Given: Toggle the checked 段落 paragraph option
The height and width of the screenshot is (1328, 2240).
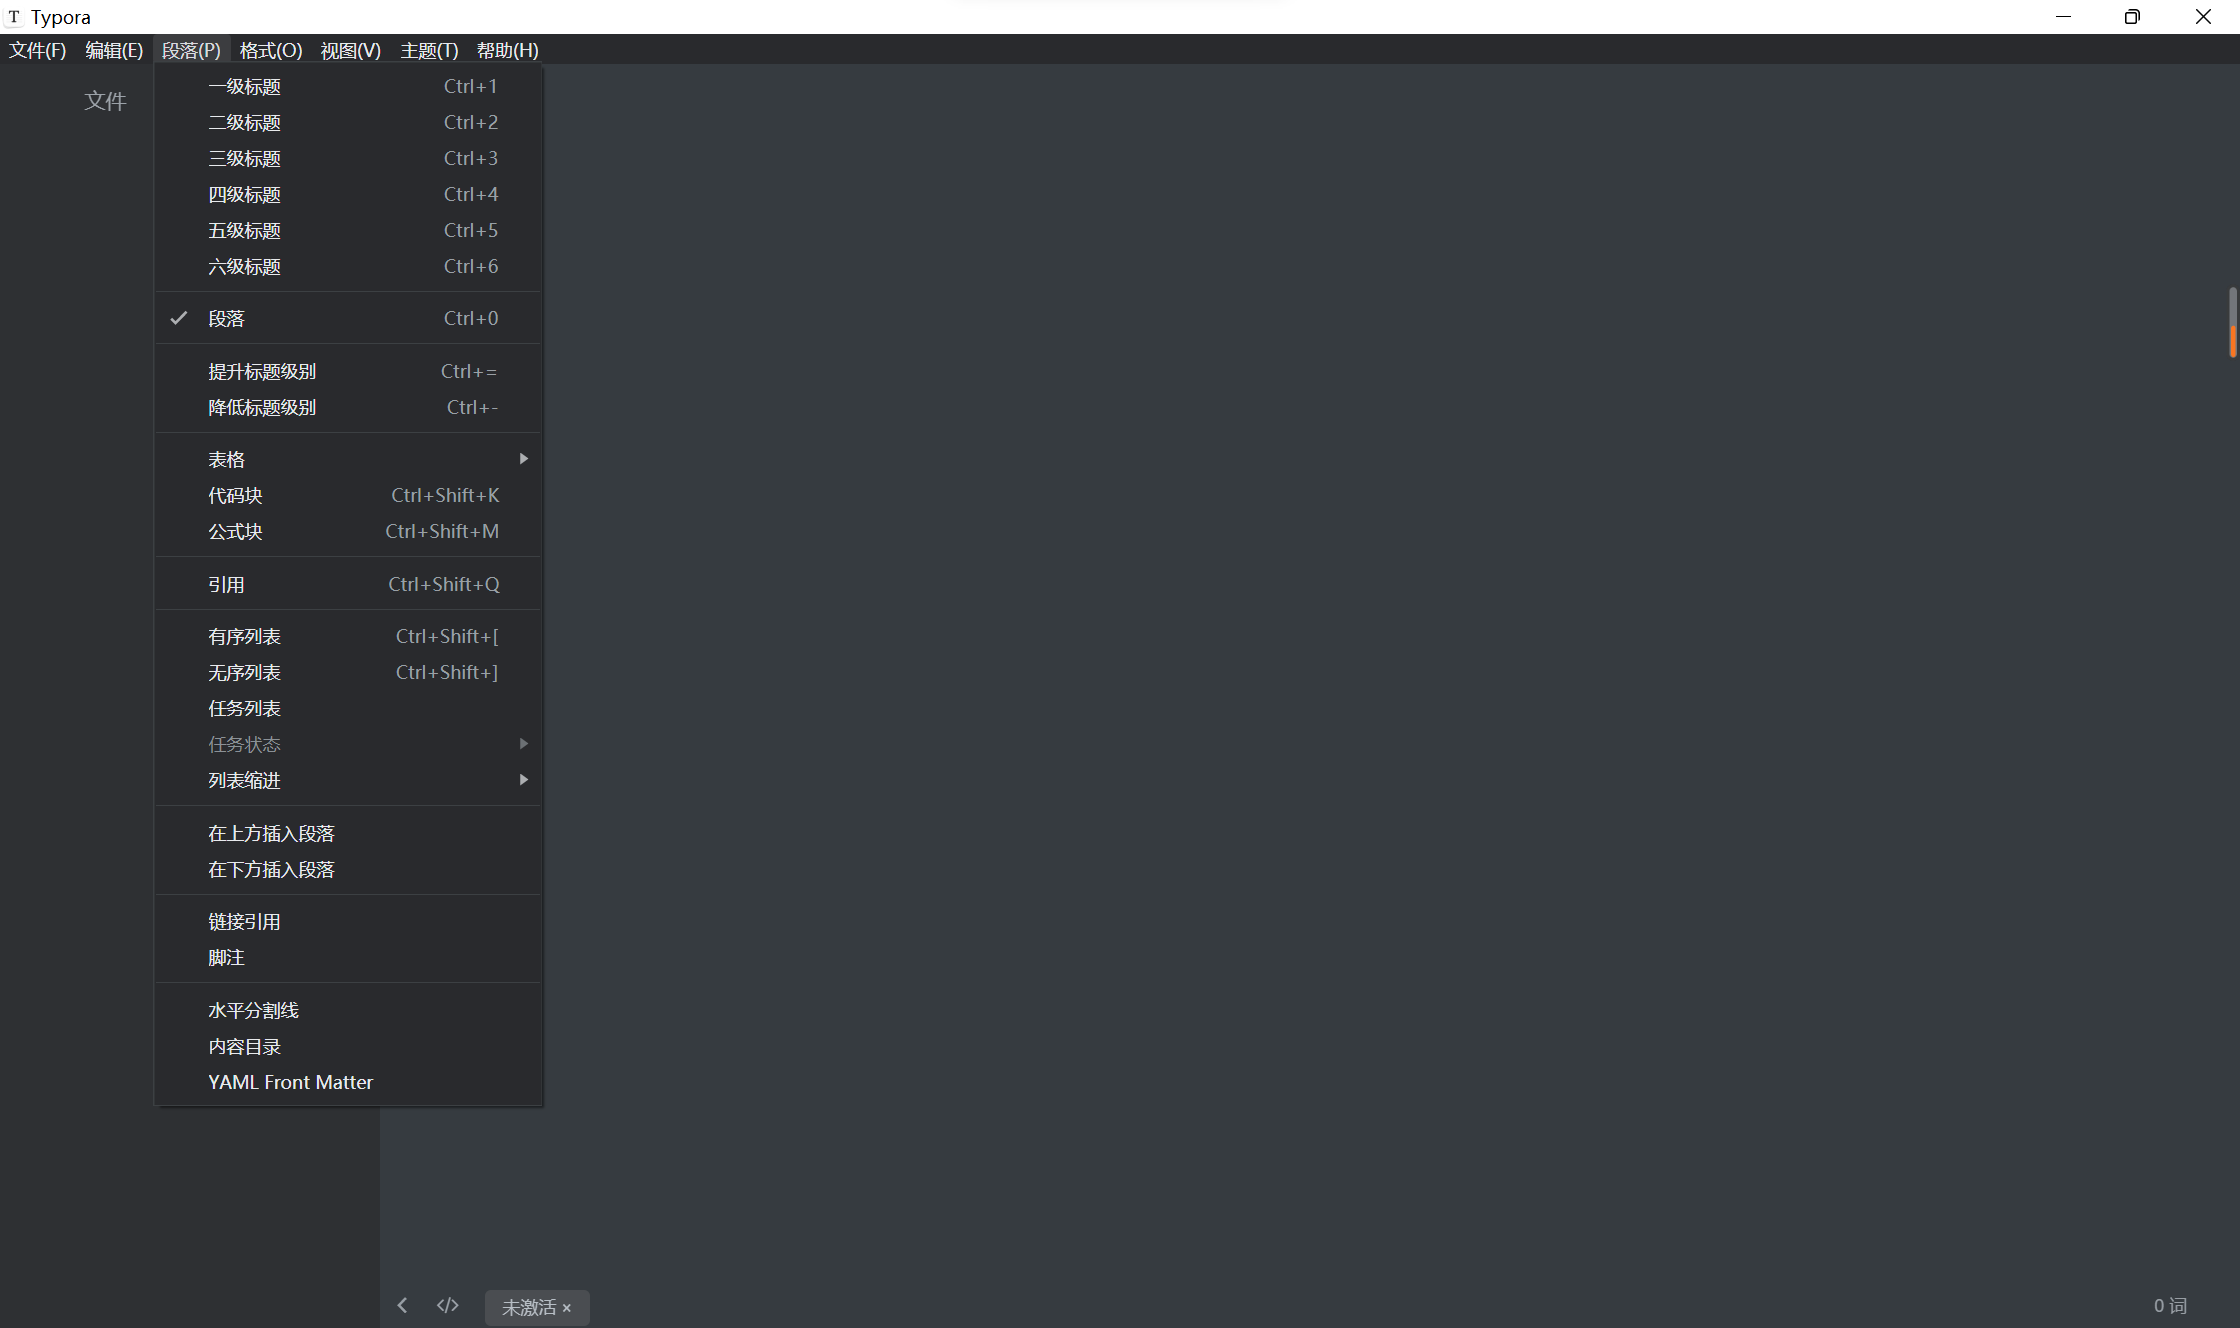Looking at the screenshot, I should pyautogui.click(x=348, y=318).
